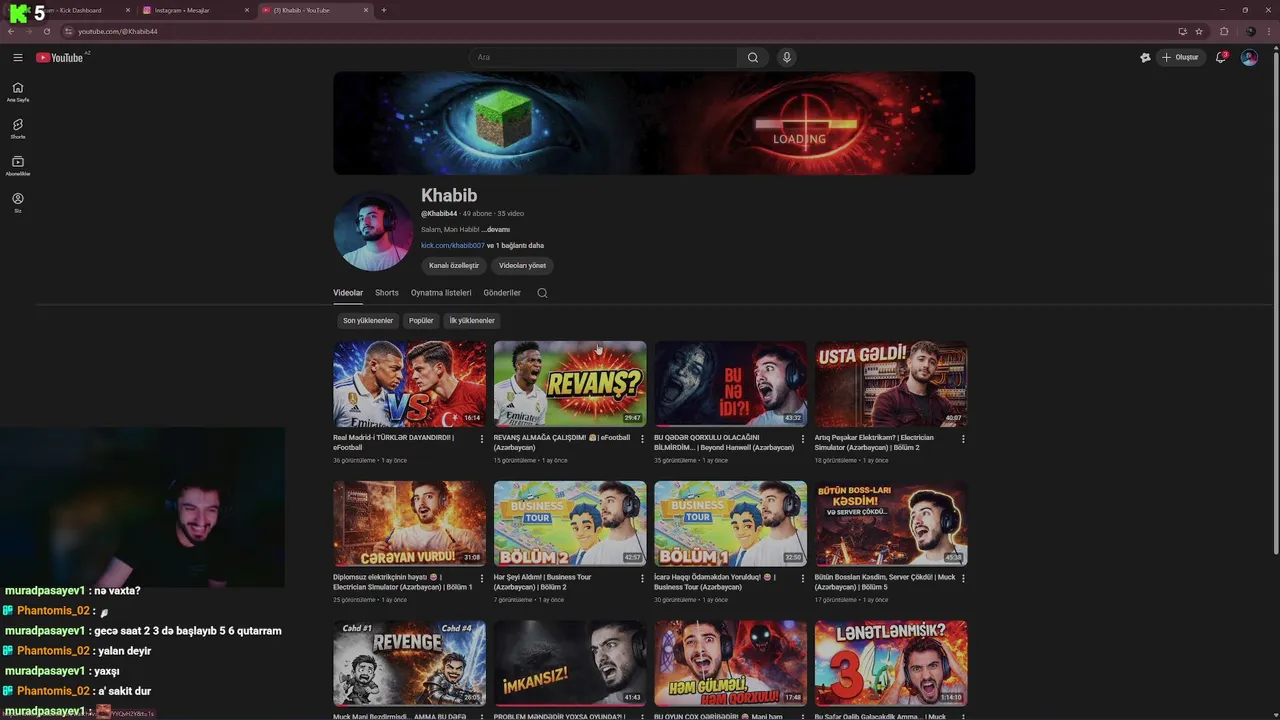
Task: Close the Kick Dashboard tab
Action: (128, 10)
